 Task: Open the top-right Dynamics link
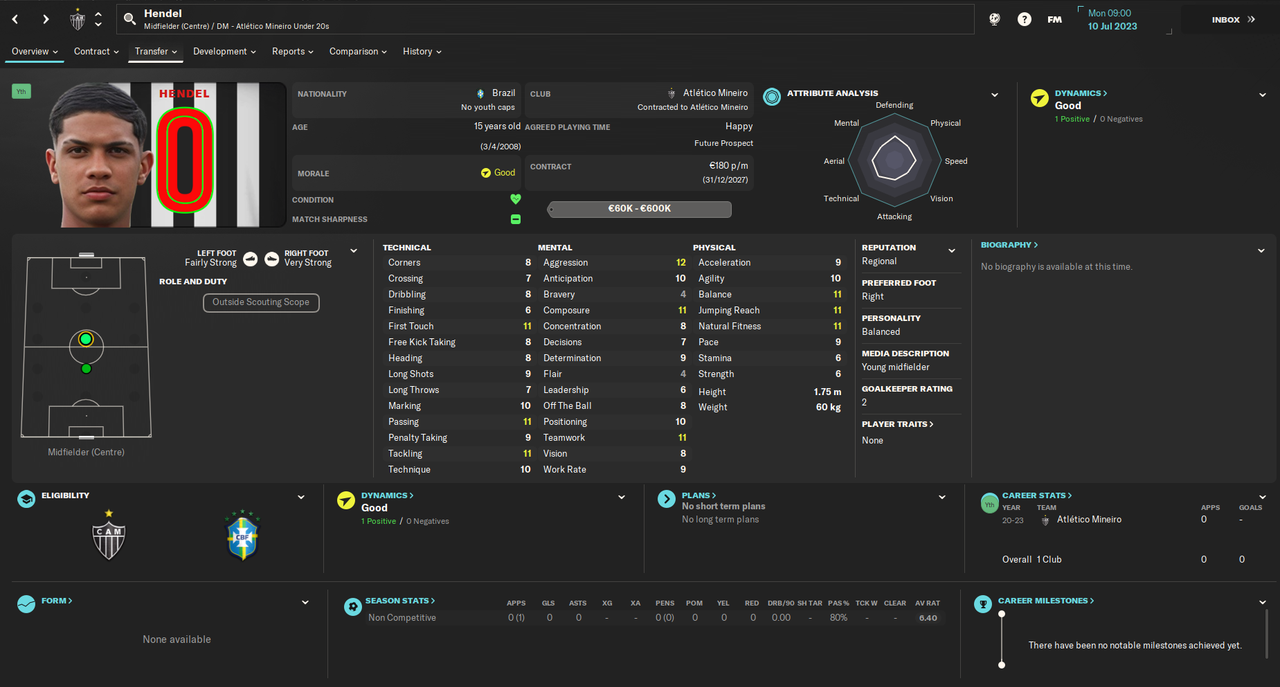[x=1081, y=93]
